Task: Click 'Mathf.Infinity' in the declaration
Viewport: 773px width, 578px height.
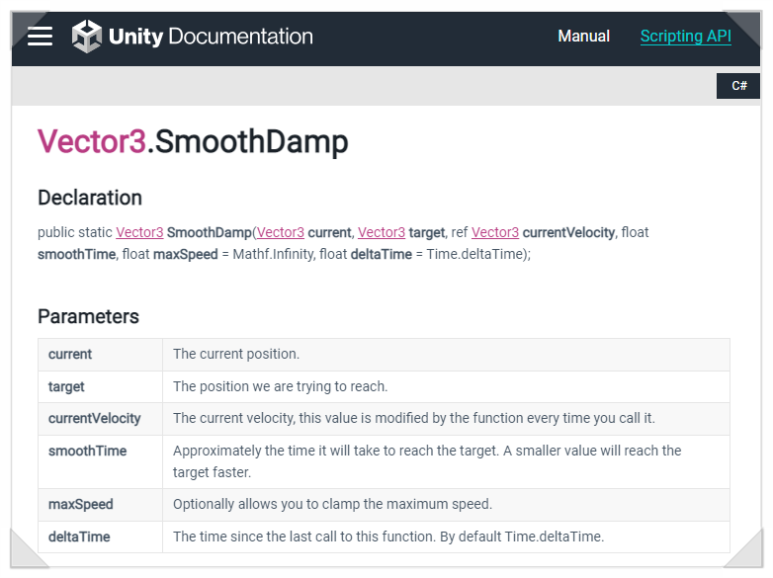Action: click(273, 254)
